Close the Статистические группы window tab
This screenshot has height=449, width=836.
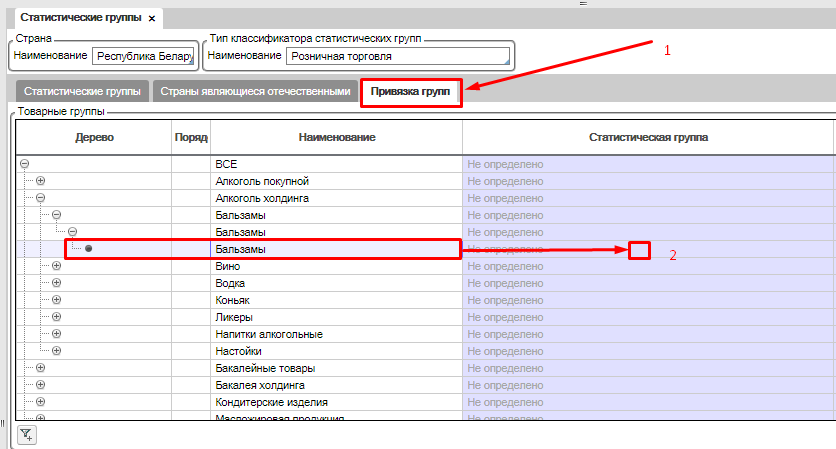point(152,19)
